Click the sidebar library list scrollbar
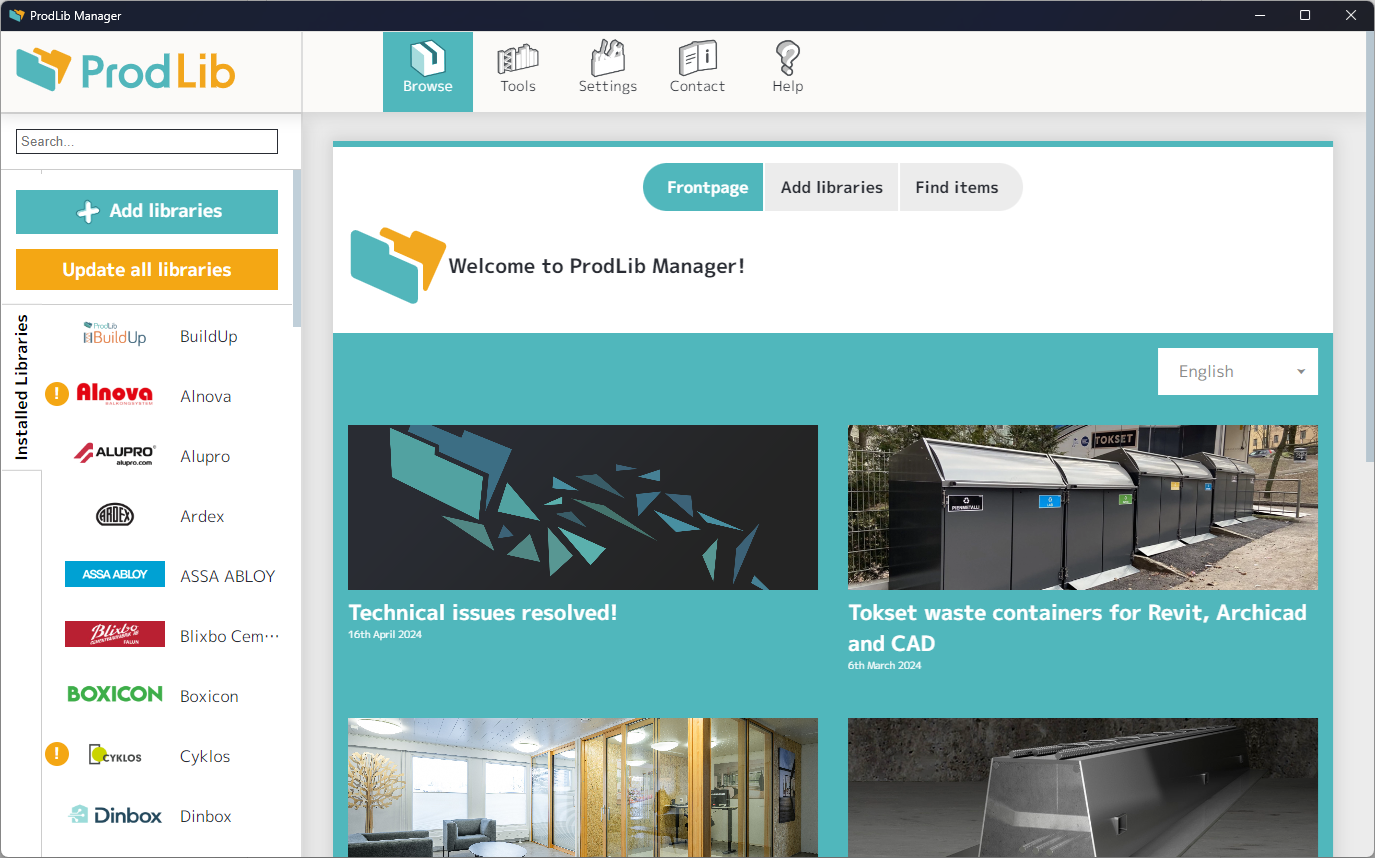Image resolution: width=1375 pixels, height=858 pixels. pyautogui.click(x=297, y=250)
